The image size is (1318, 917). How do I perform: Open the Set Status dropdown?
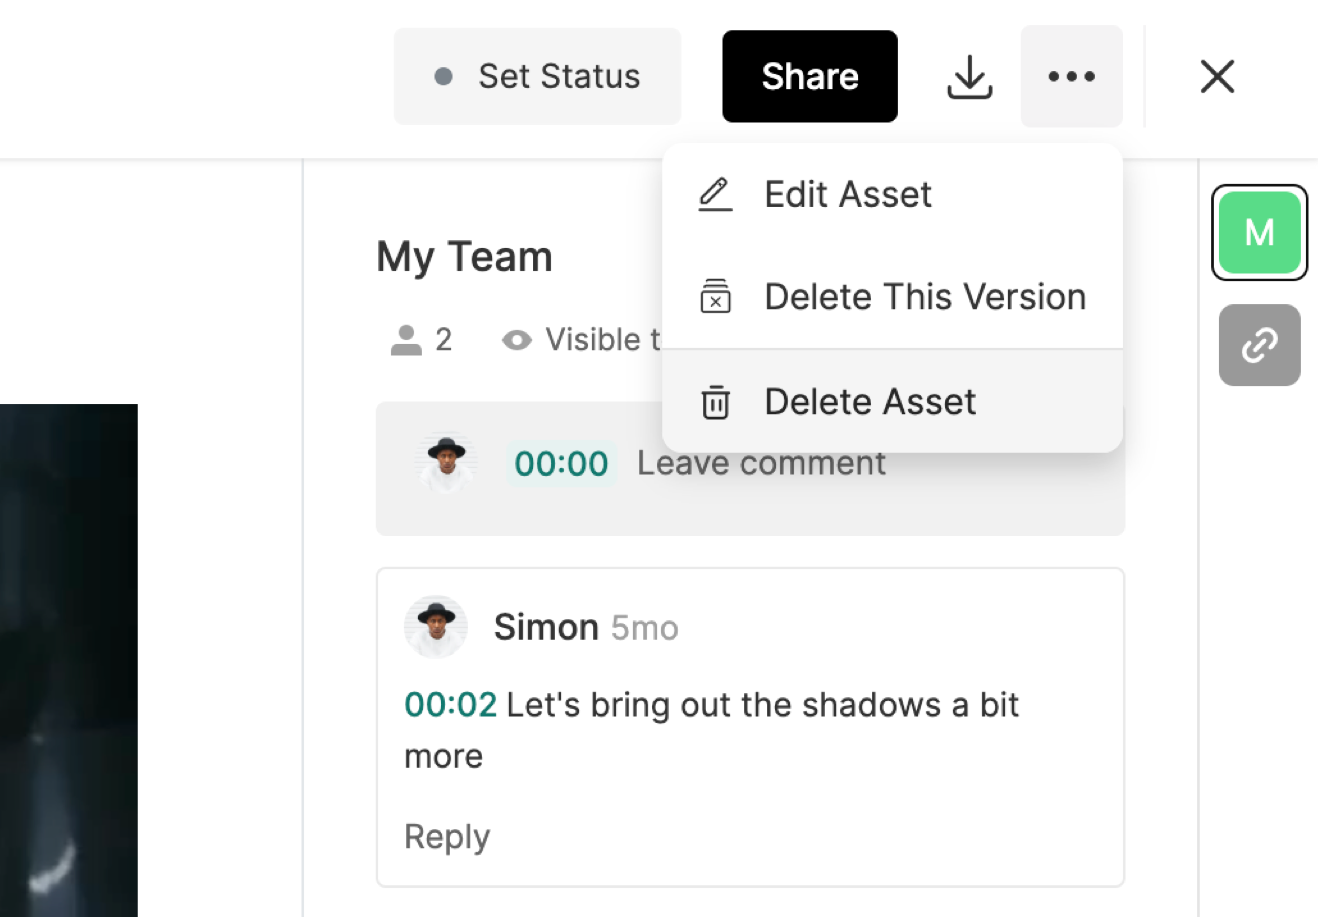click(538, 77)
